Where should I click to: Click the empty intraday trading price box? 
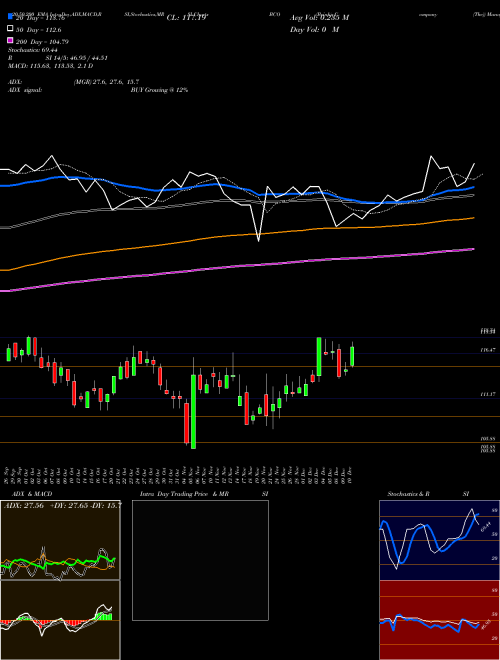(200, 560)
